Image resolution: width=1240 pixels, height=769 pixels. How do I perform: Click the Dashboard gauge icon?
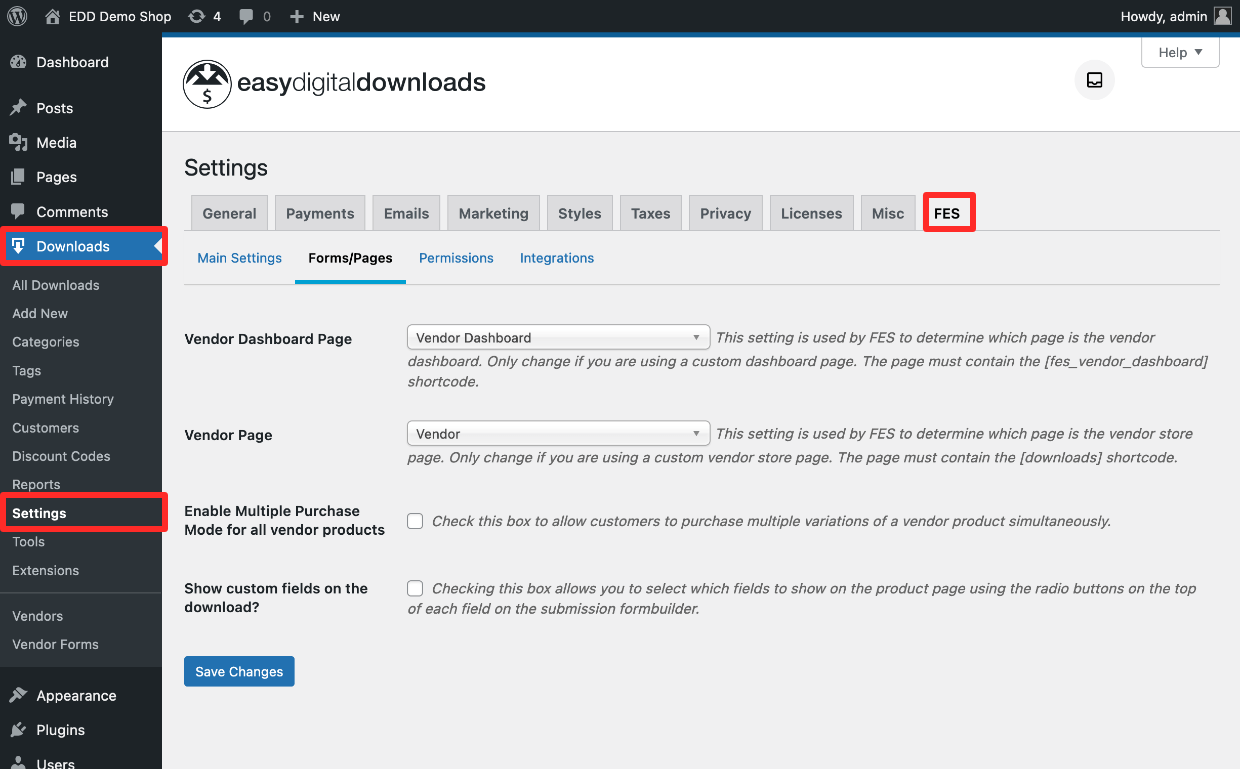[18, 62]
